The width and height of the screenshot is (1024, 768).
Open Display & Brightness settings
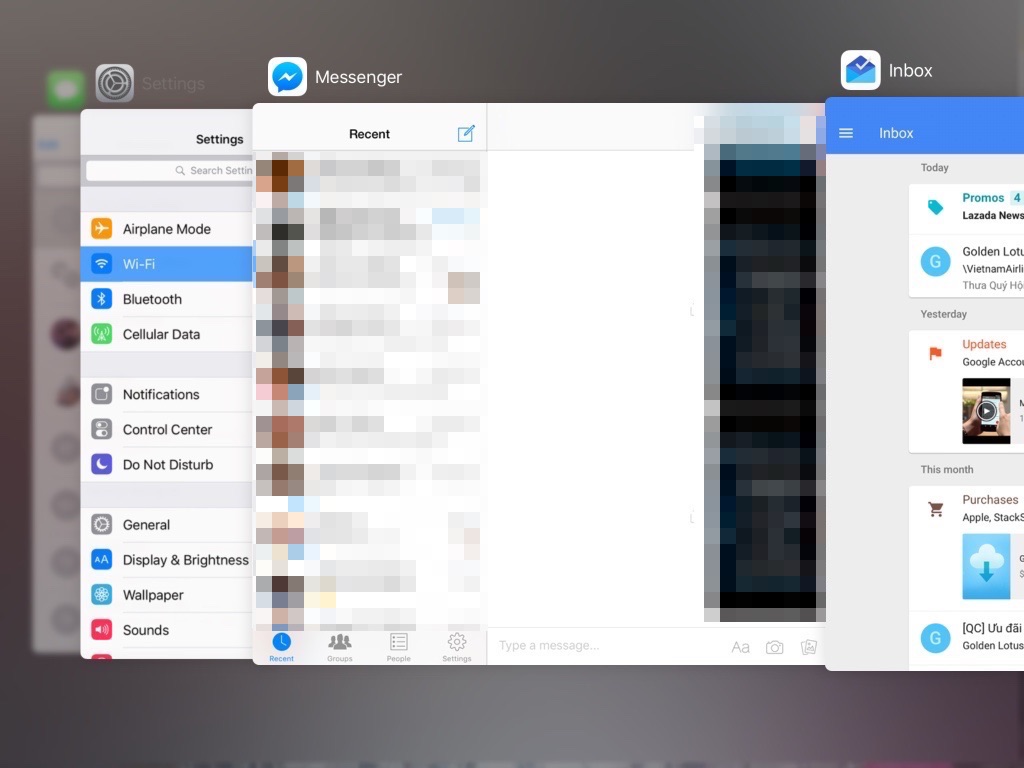[166, 560]
